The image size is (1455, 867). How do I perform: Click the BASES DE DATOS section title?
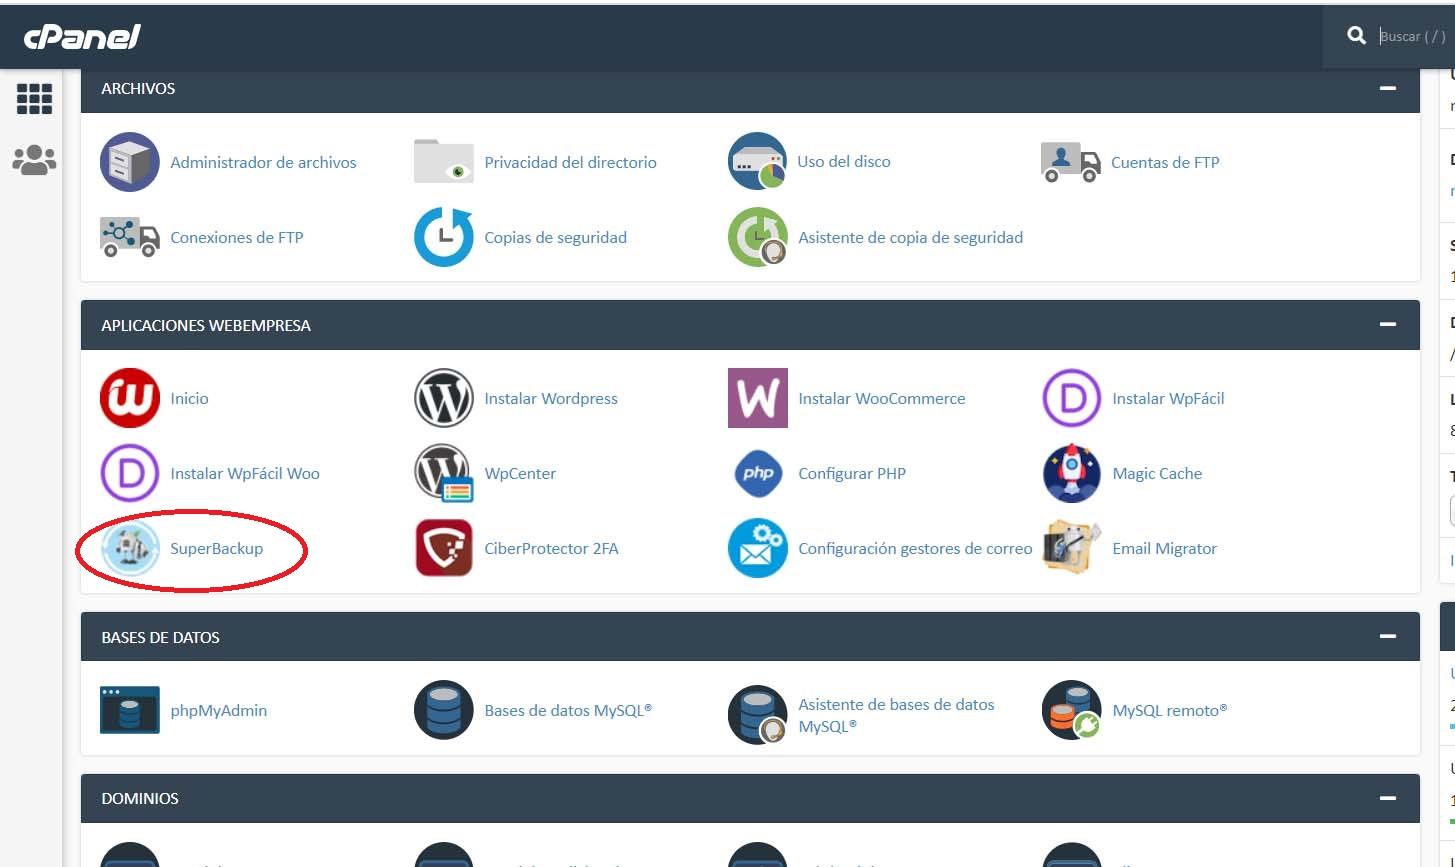pyautogui.click(x=160, y=637)
